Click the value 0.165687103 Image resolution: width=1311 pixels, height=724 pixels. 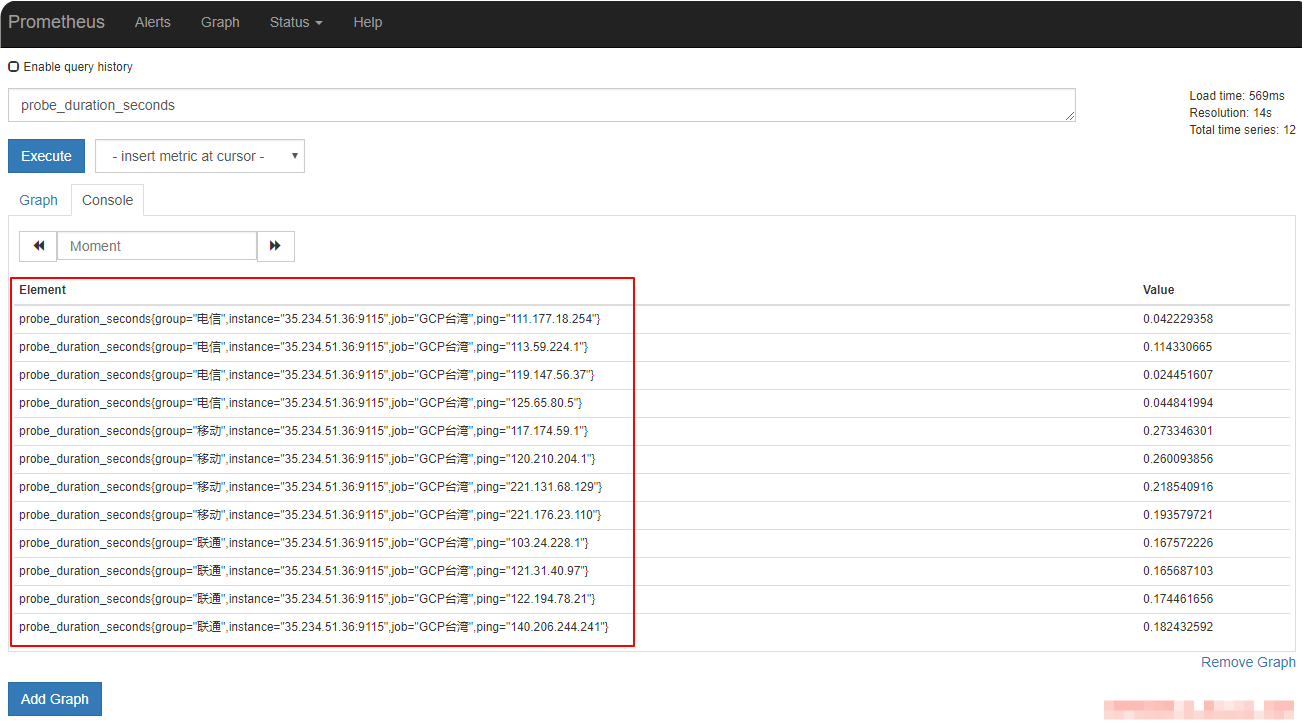coord(1178,571)
